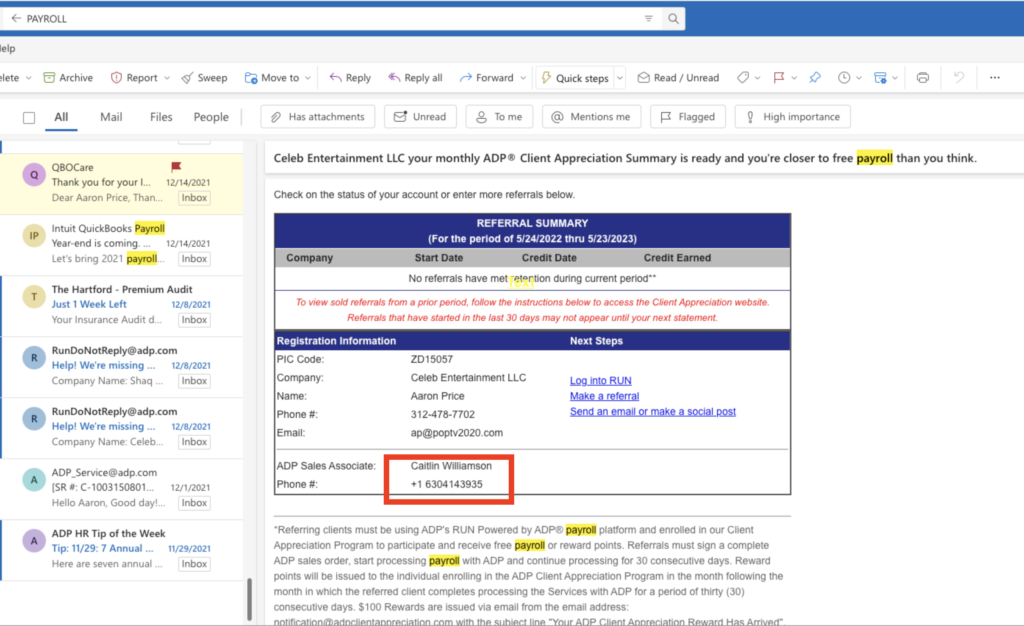Expand the snooze clock dropdown

point(859,78)
